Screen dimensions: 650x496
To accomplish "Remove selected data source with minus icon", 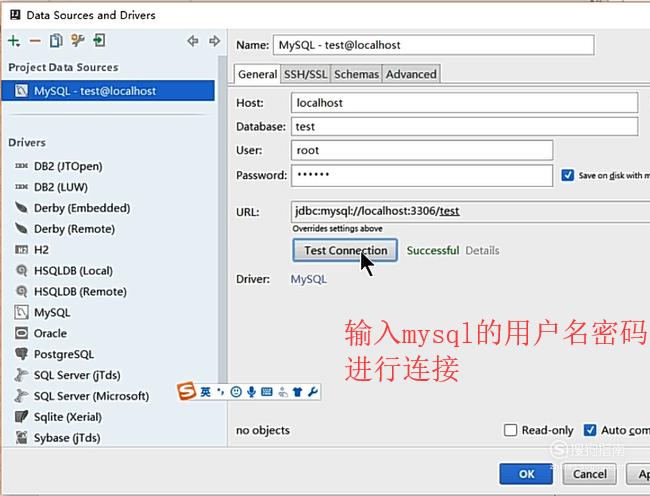I will (x=35, y=41).
